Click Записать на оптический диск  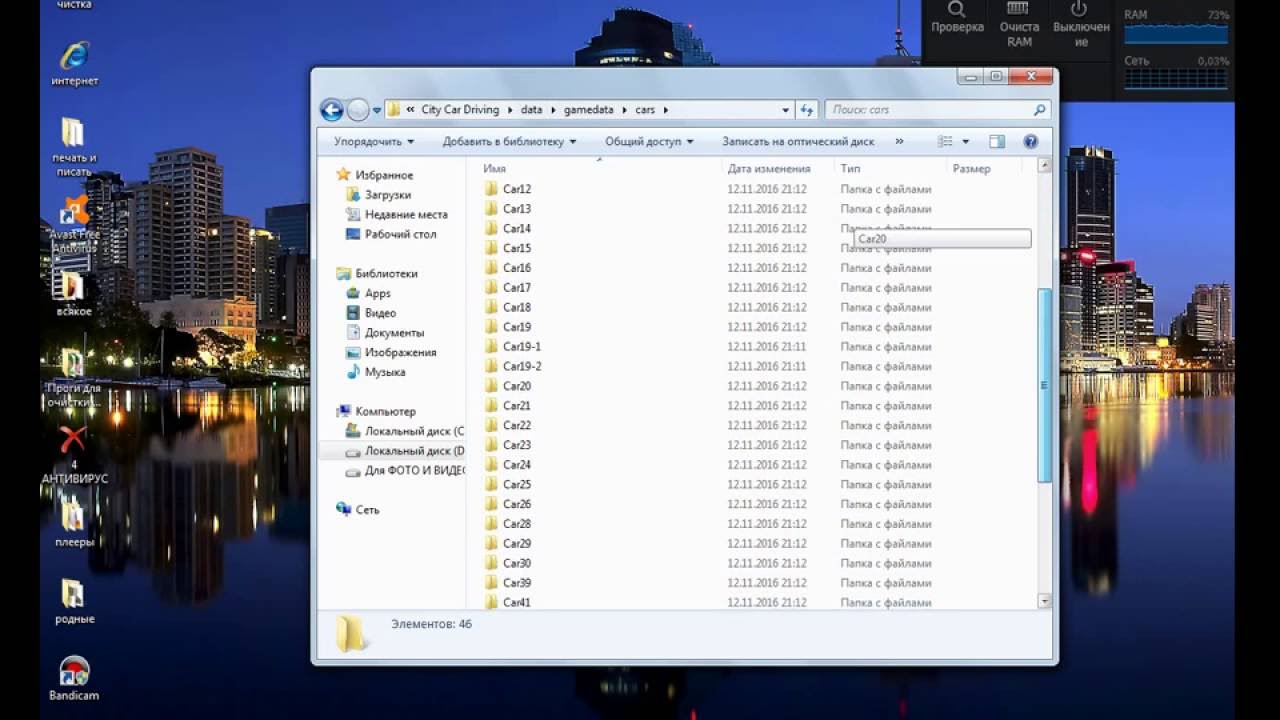click(798, 142)
